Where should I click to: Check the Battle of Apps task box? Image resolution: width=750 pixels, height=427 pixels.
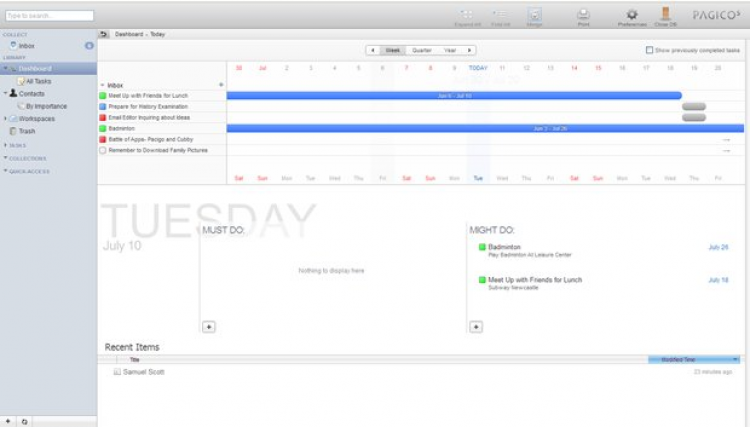click(x=102, y=140)
